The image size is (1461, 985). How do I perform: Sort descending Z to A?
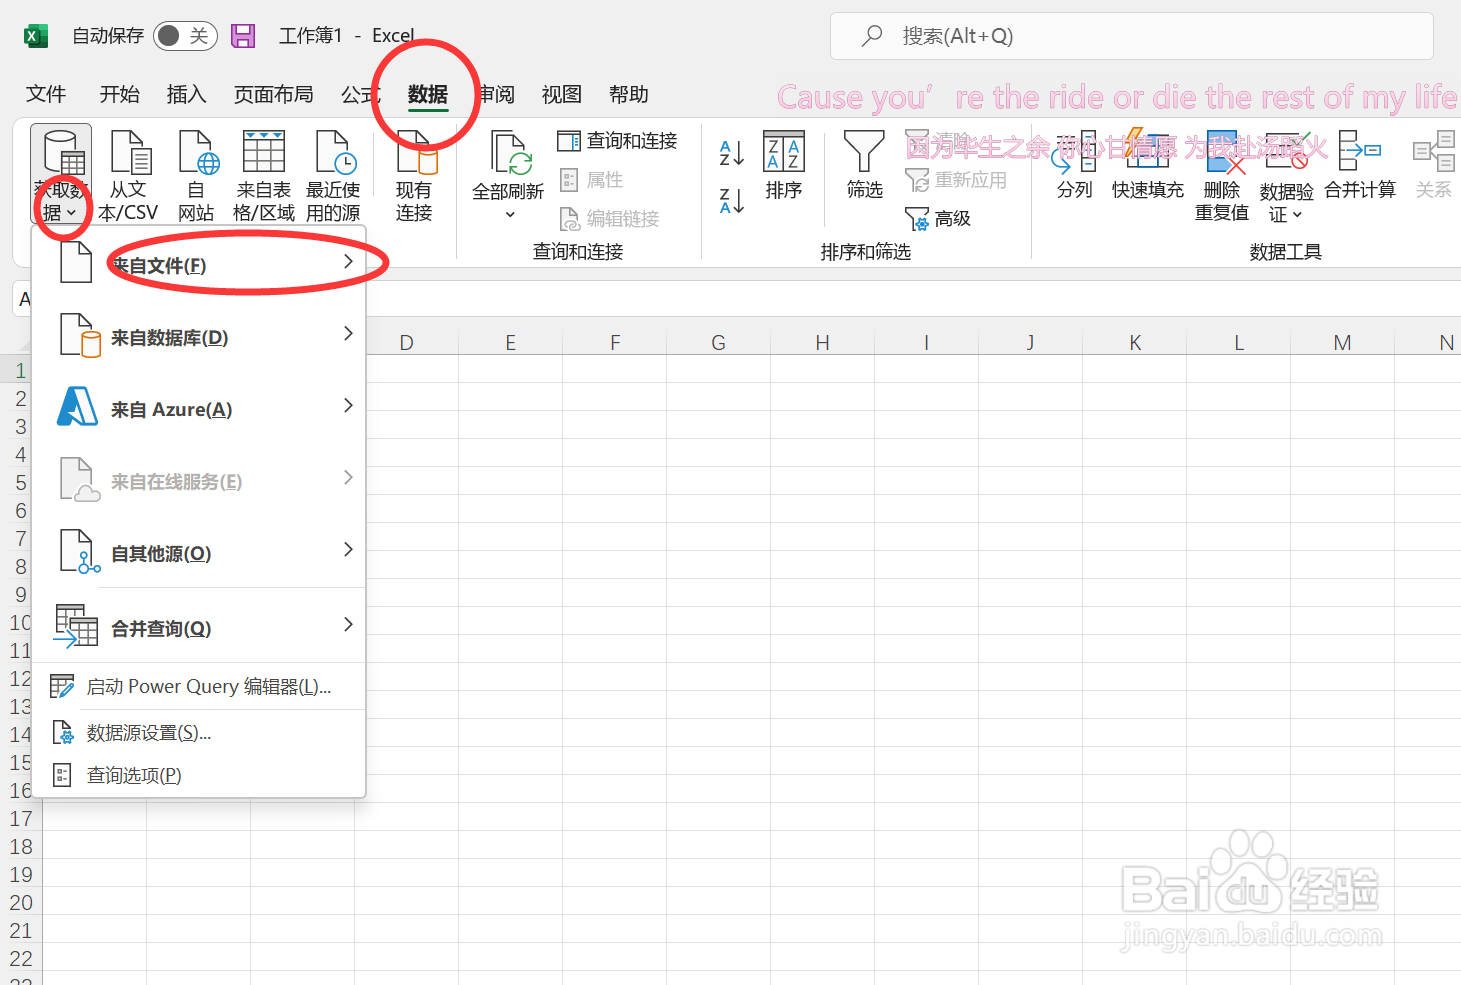click(x=732, y=201)
